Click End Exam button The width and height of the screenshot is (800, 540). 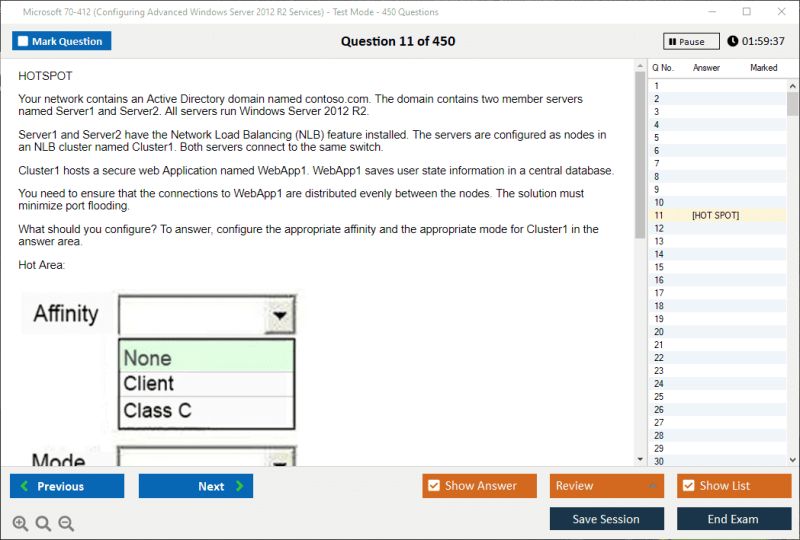tap(734, 519)
